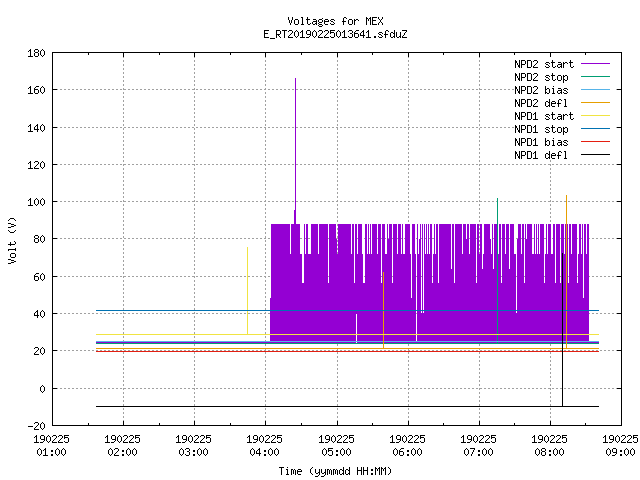Click the 'NPD1 stop' legend label

541,129
